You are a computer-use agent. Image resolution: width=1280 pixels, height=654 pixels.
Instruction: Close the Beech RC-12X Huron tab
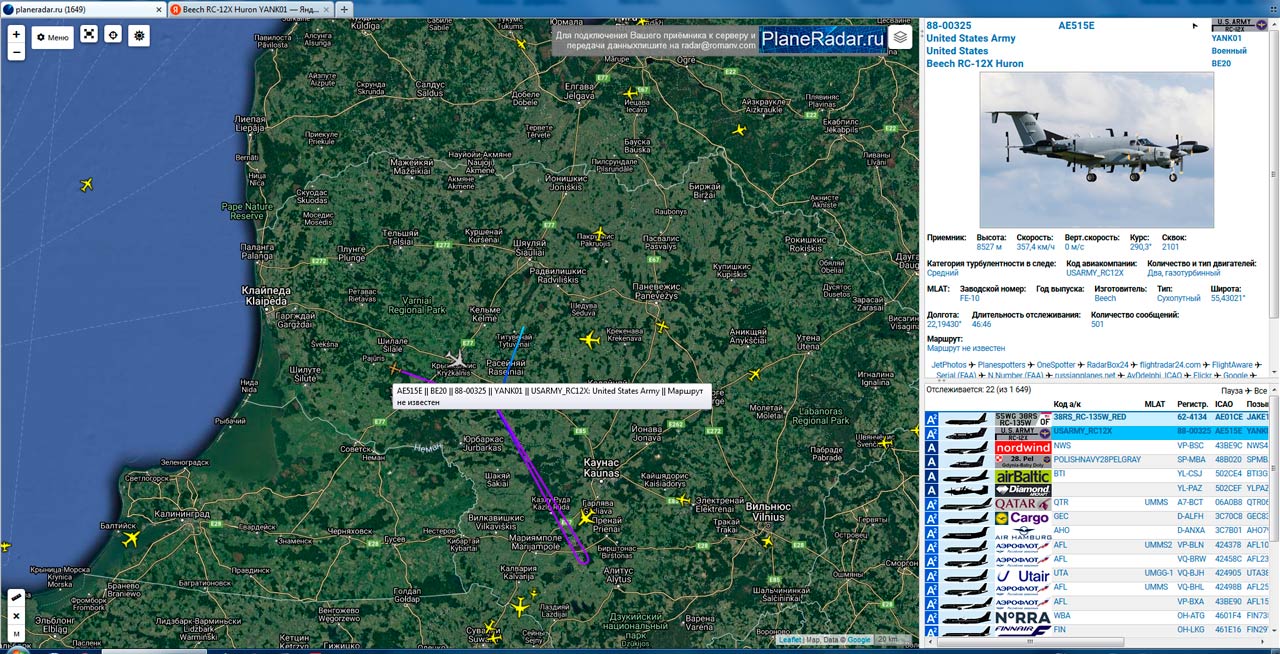tap(326, 9)
